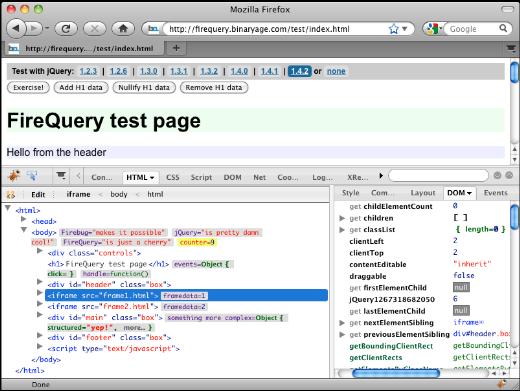This screenshot has height=391, width=520.
Task: Click the page vertical scrollbar thumb
Action: coord(514,71)
